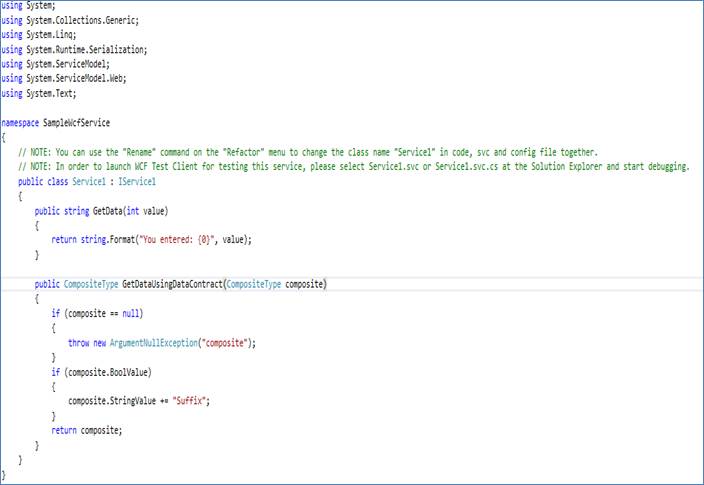Click the composite.BoolValue condition
The image size is (704, 485).
pyautogui.click(x=108, y=372)
